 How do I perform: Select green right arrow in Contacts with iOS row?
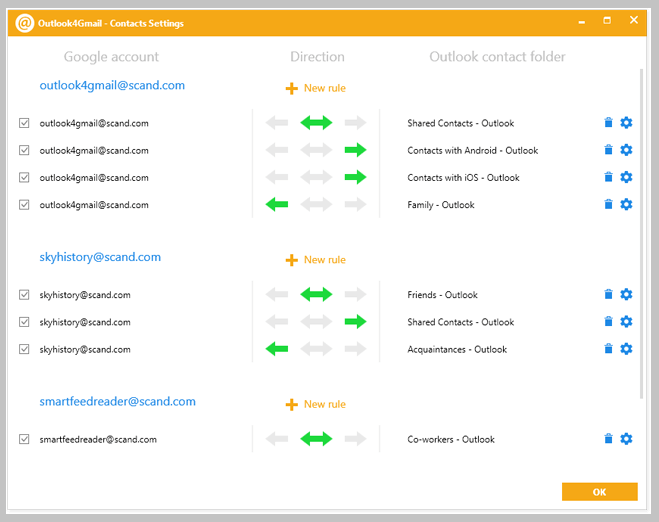click(x=356, y=177)
